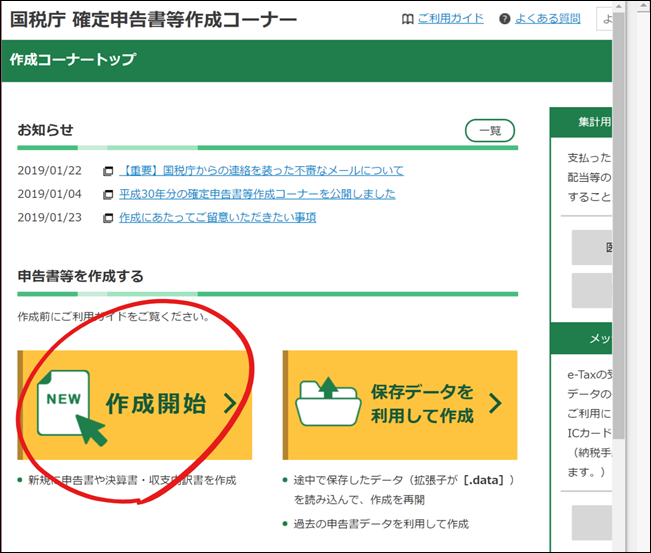Click the vertical scrollbar thumb
Image resolution: width=651 pixels, height=553 pixels.
[x=619, y=225]
